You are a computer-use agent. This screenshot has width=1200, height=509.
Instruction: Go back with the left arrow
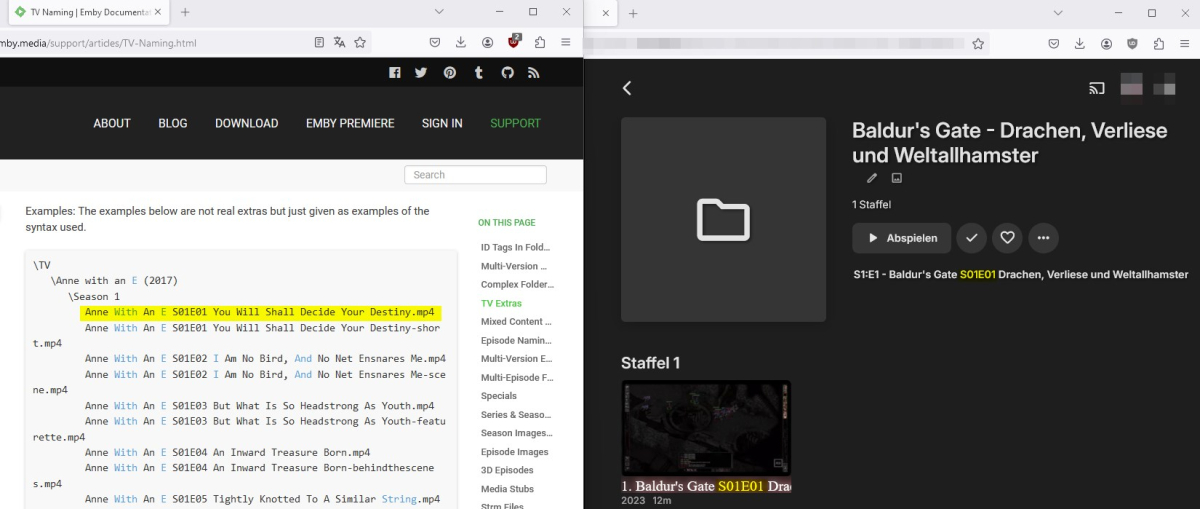[x=627, y=88]
